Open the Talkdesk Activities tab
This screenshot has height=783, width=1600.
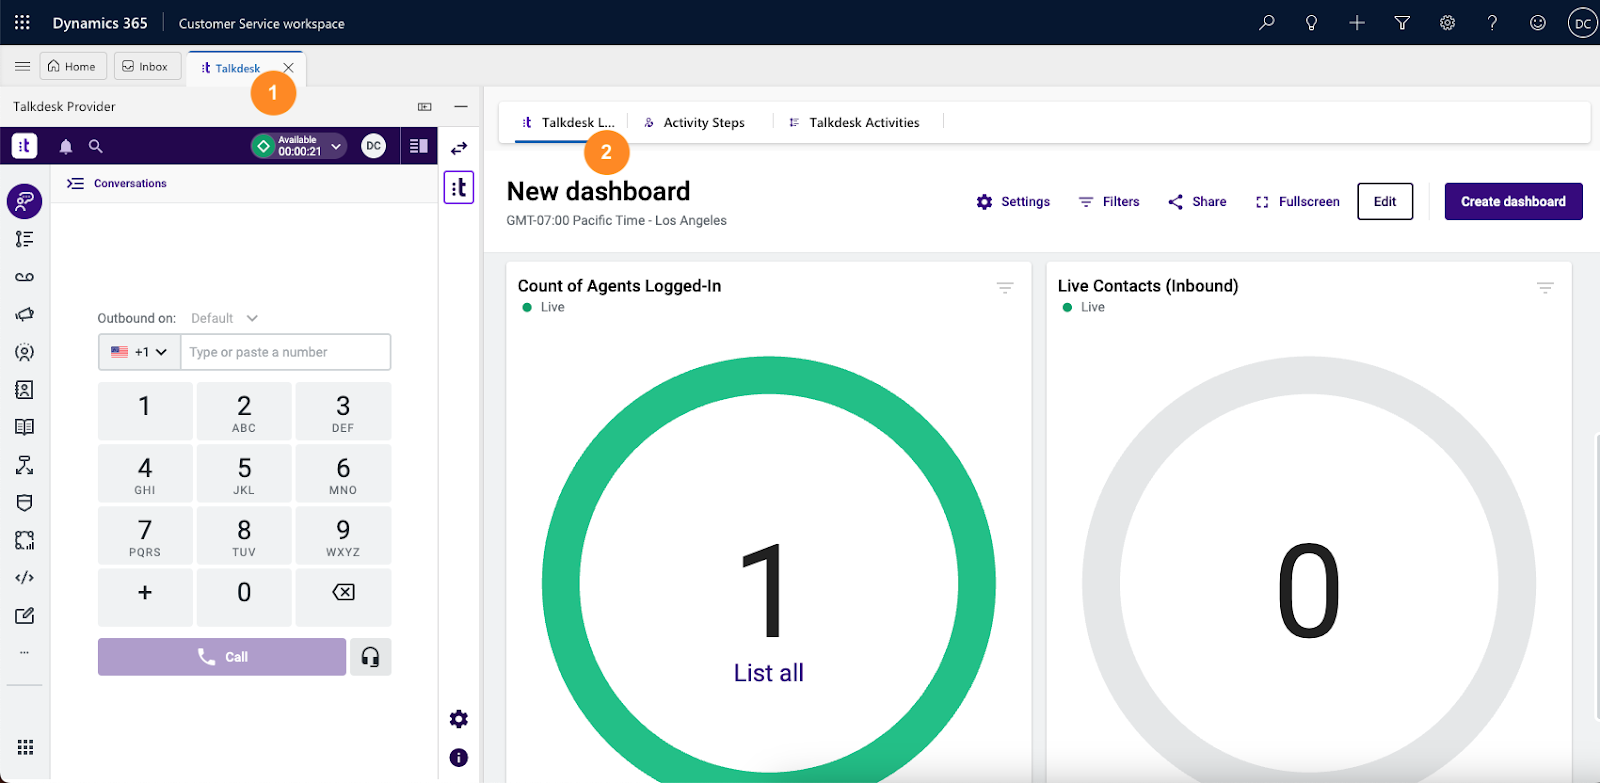854,123
